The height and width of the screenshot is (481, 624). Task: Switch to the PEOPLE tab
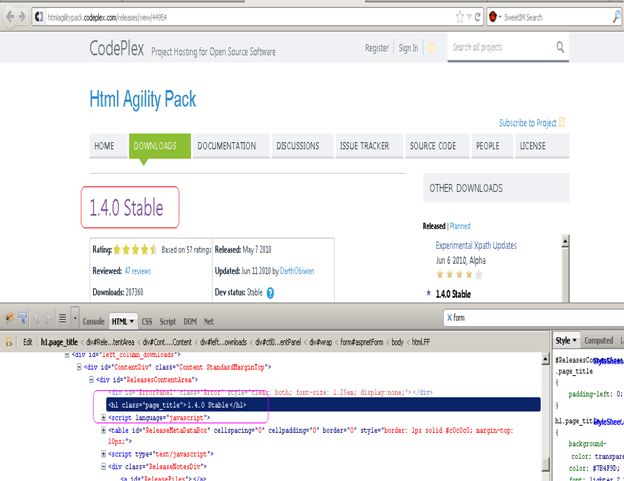tap(492, 146)
